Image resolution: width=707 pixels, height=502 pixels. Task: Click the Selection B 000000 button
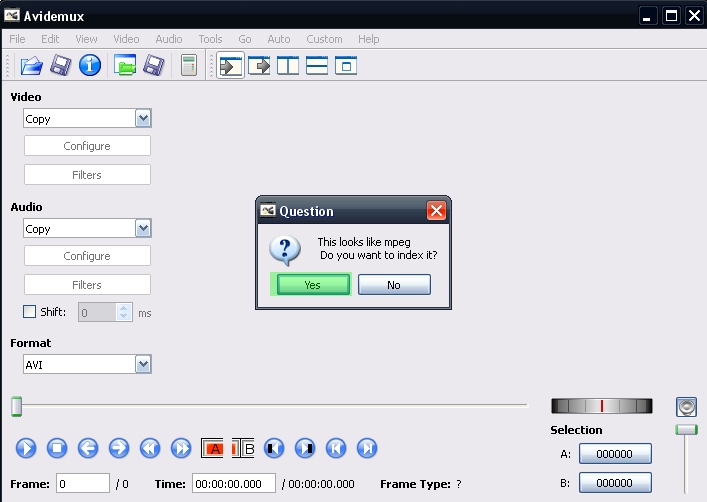615,483
